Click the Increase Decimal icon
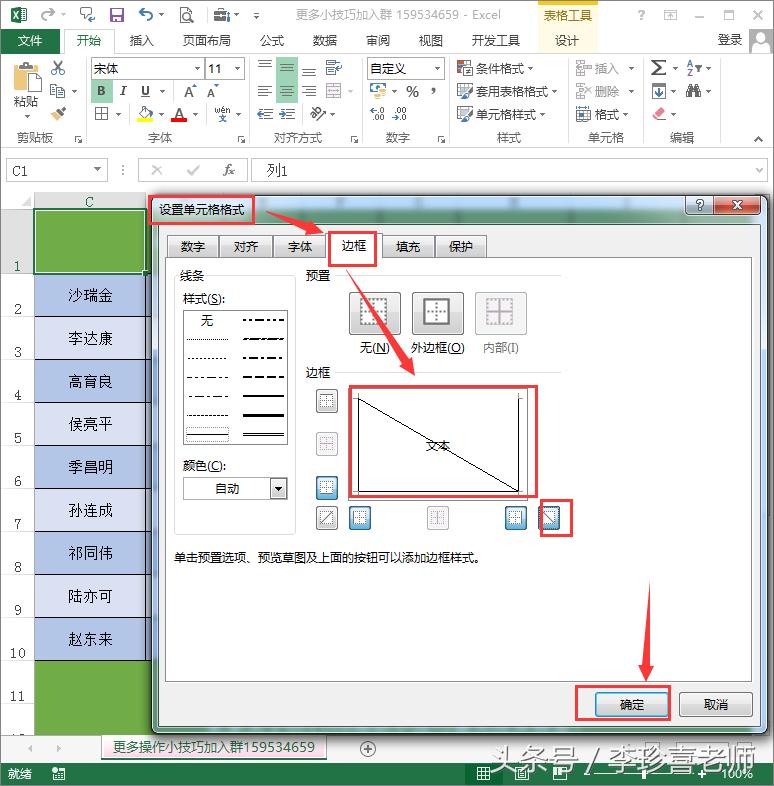The height and width of the screenshot is (786, 774). click(x=377, y=114)
